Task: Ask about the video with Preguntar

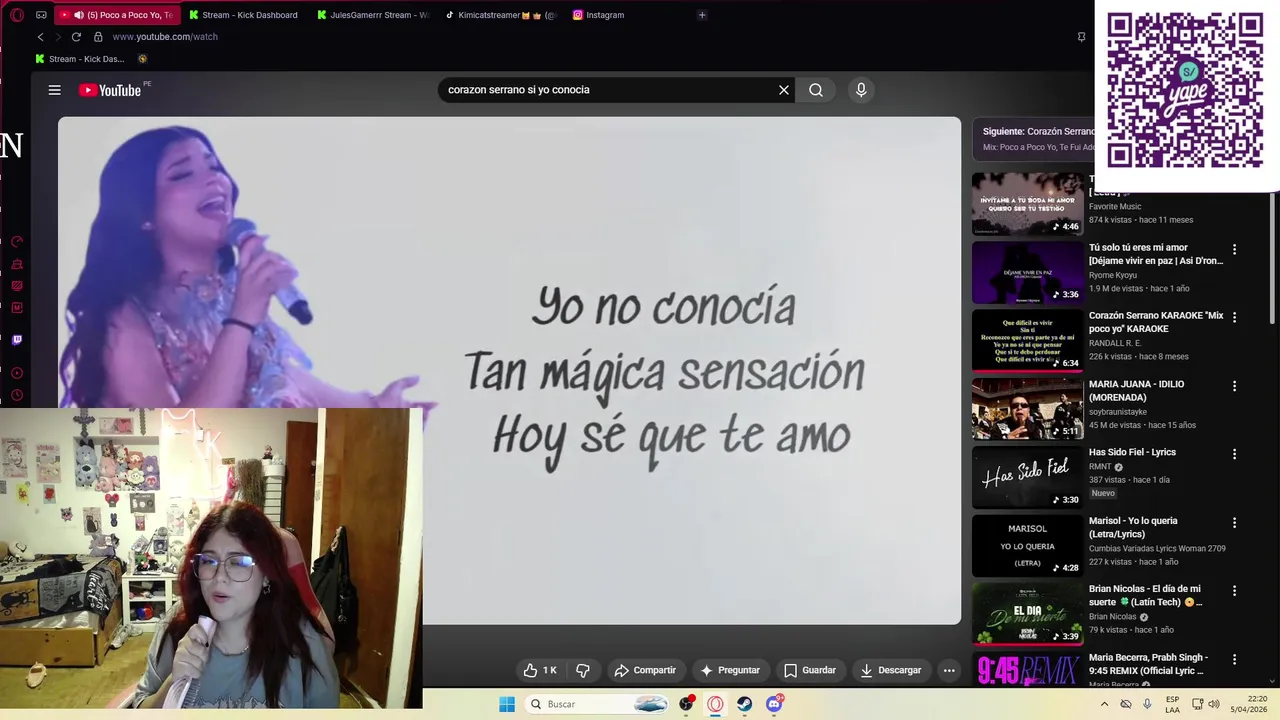Action: [730, 670]
